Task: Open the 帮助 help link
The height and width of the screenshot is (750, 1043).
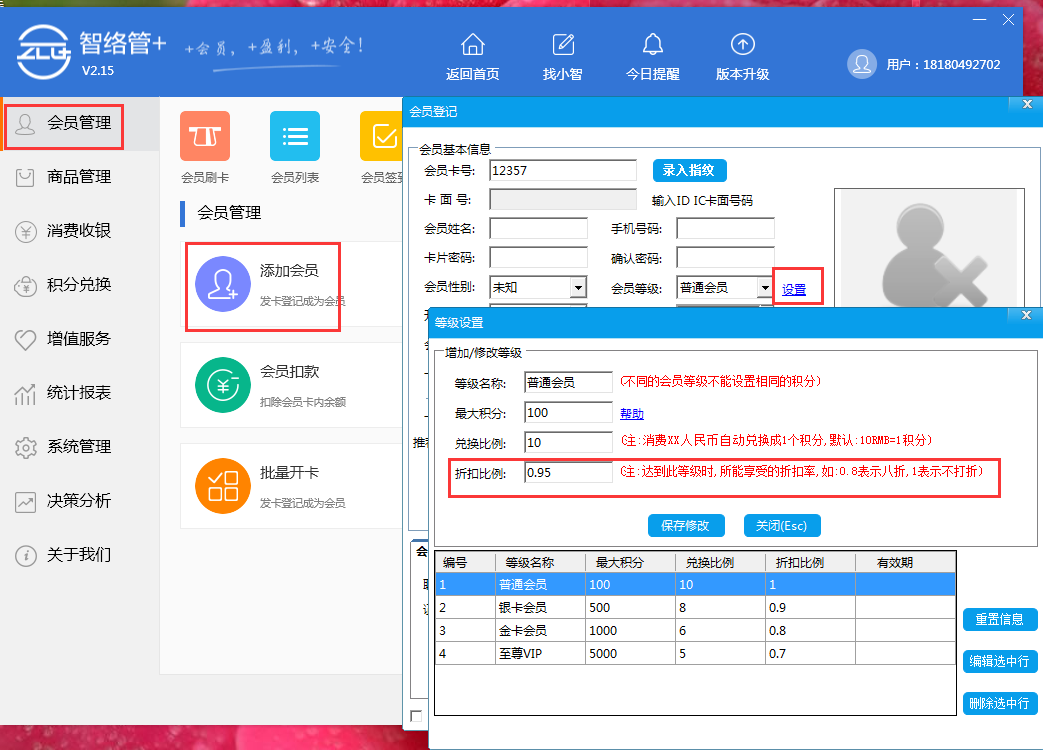Action: 631,413
